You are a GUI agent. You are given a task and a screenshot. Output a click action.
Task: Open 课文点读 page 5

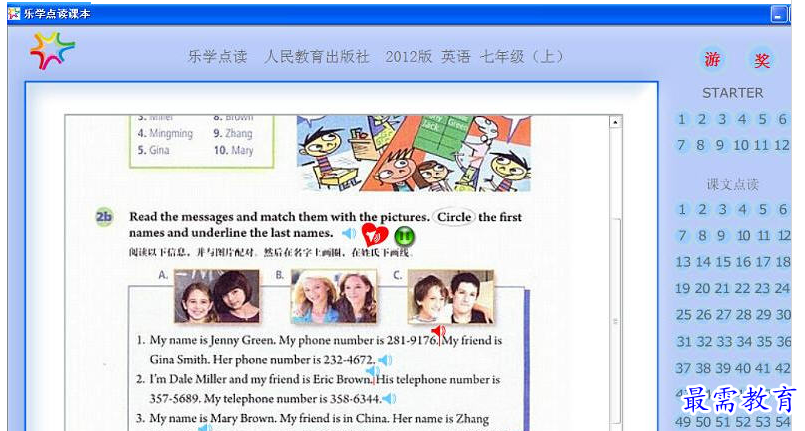(x=762, y=210)
